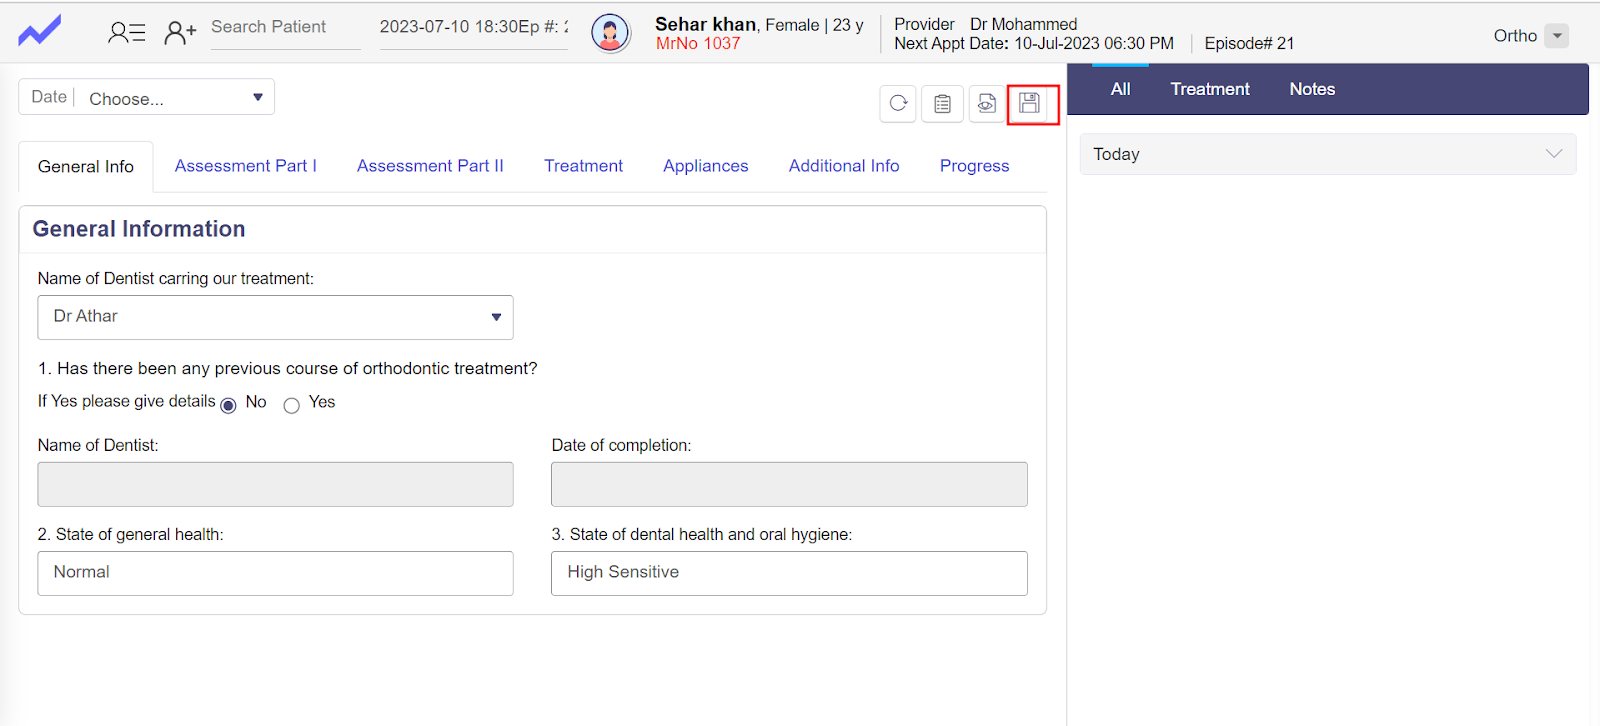Open the Appliances tab

(x=705, y=166)
